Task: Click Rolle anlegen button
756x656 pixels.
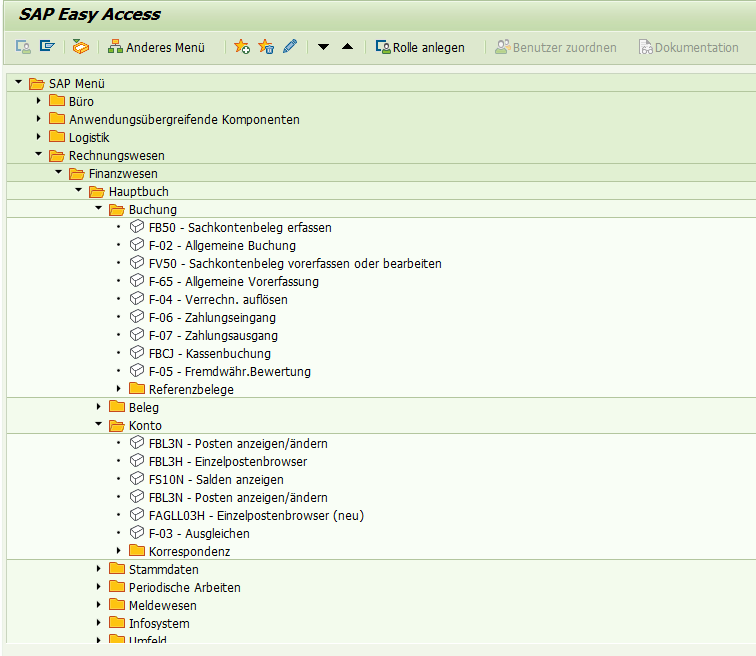Action: 420,47
